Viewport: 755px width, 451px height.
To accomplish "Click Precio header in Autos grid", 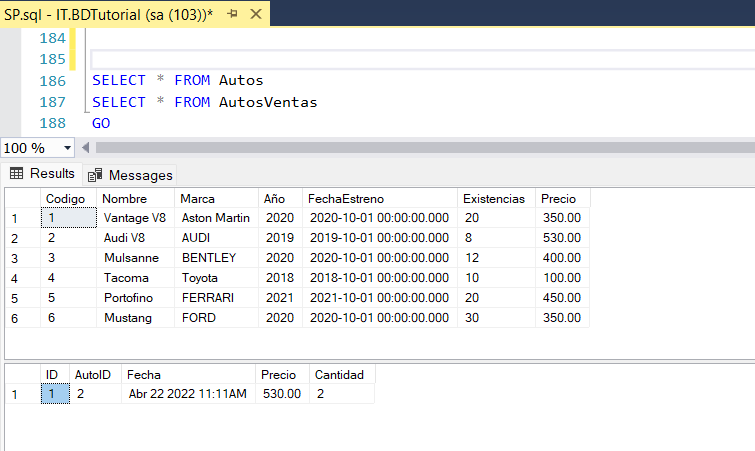I will click(562, 198).
